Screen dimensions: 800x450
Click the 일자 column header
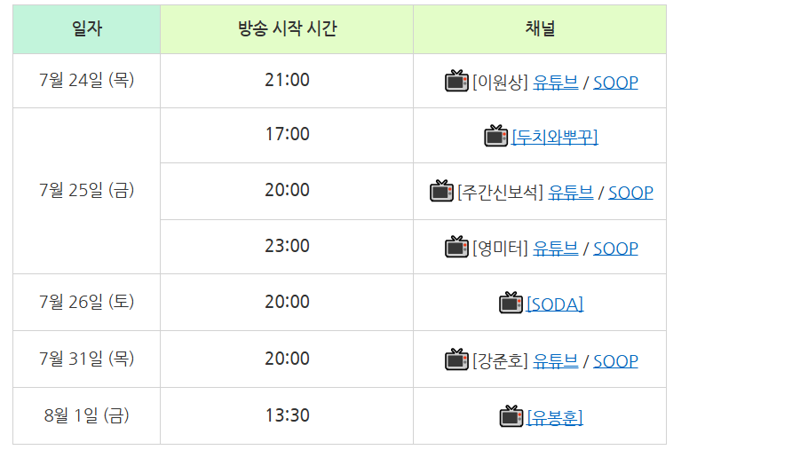pyautogui.click(x=87, y=29)
